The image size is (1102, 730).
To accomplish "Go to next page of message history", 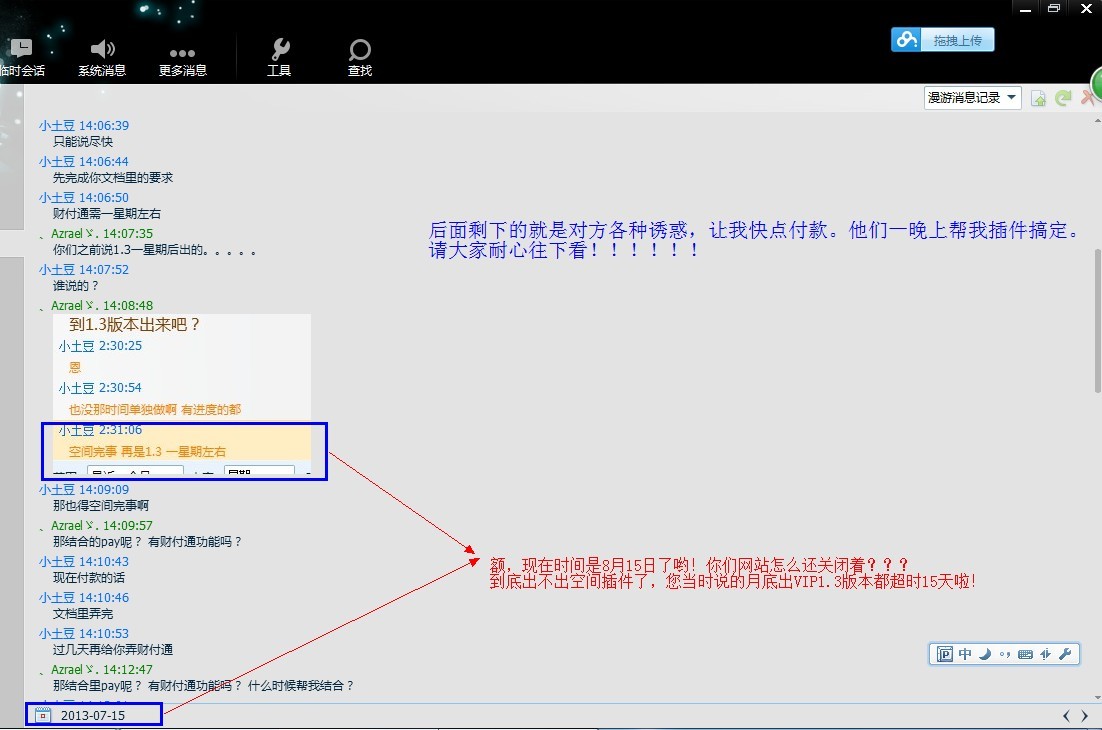I will tap(1084, 716).
